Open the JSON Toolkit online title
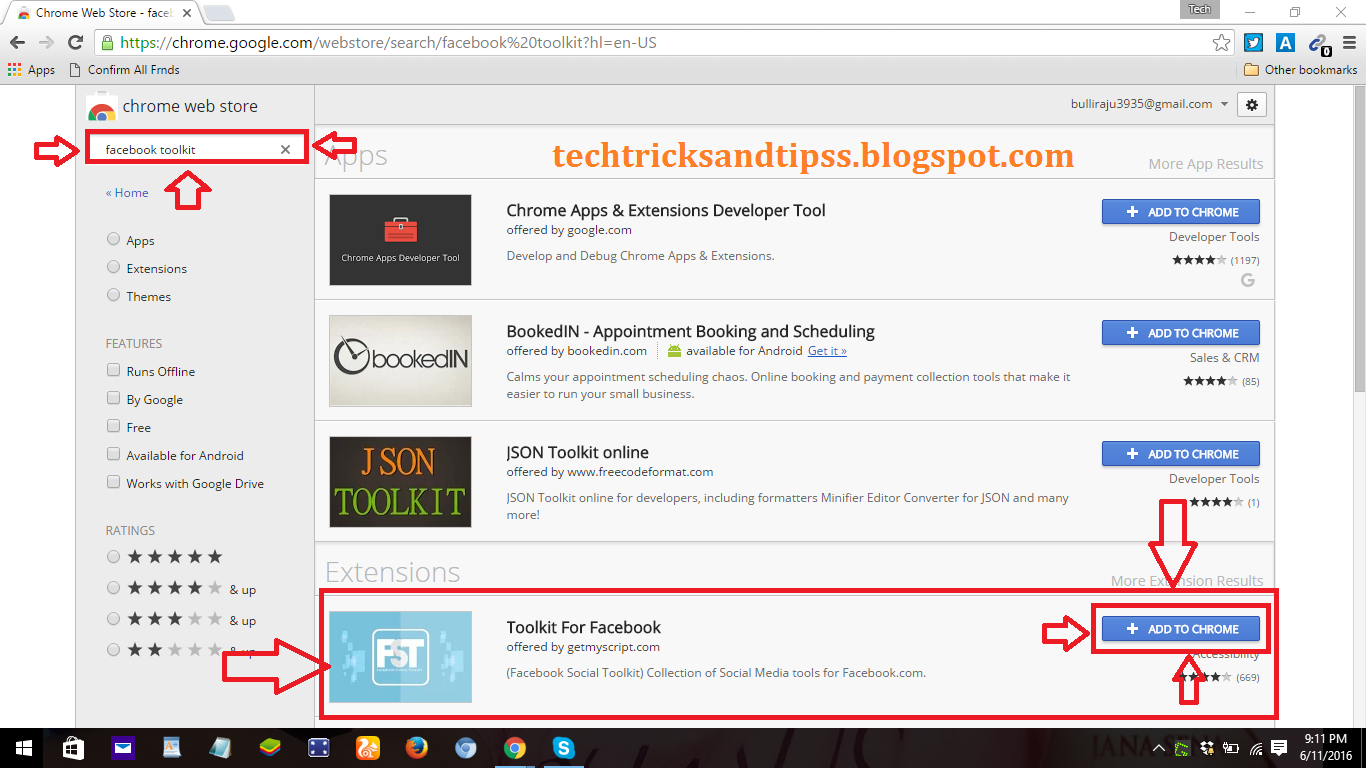Screen dimensions: 1366x768 578,453
